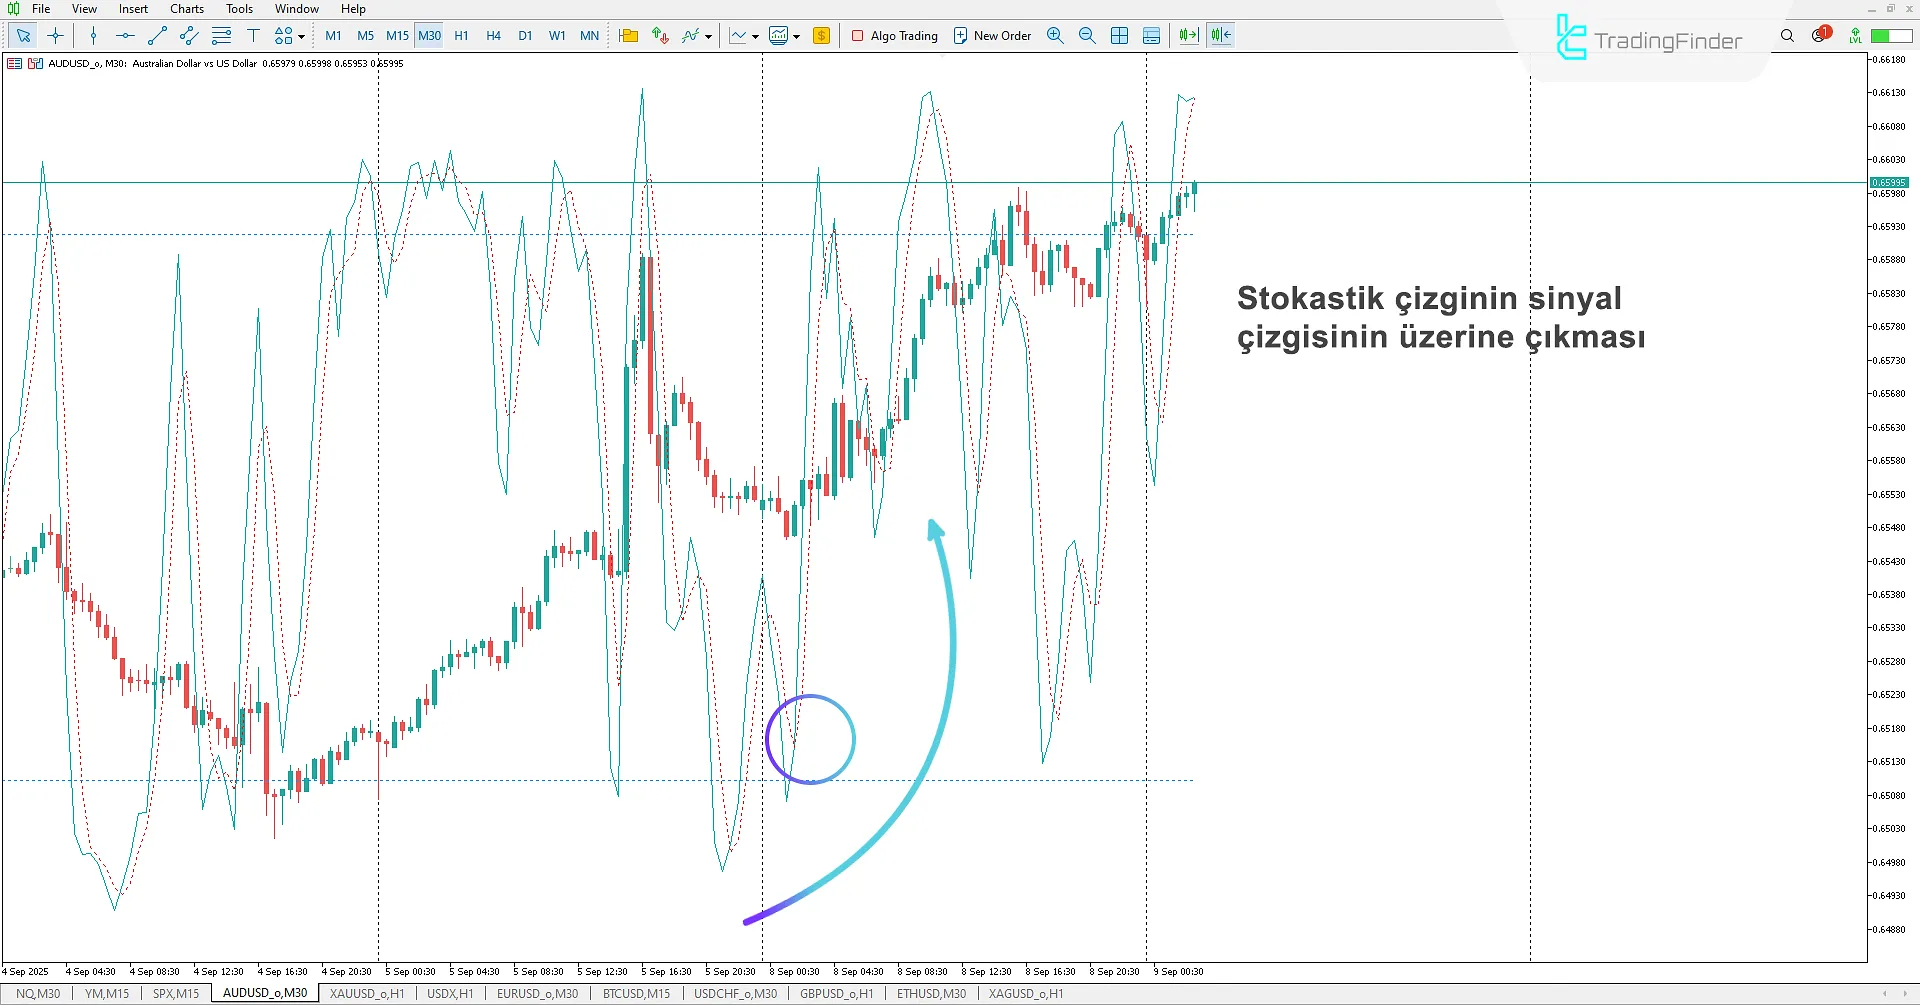Select the Trendline drawing tool

(x=156, y=35)
